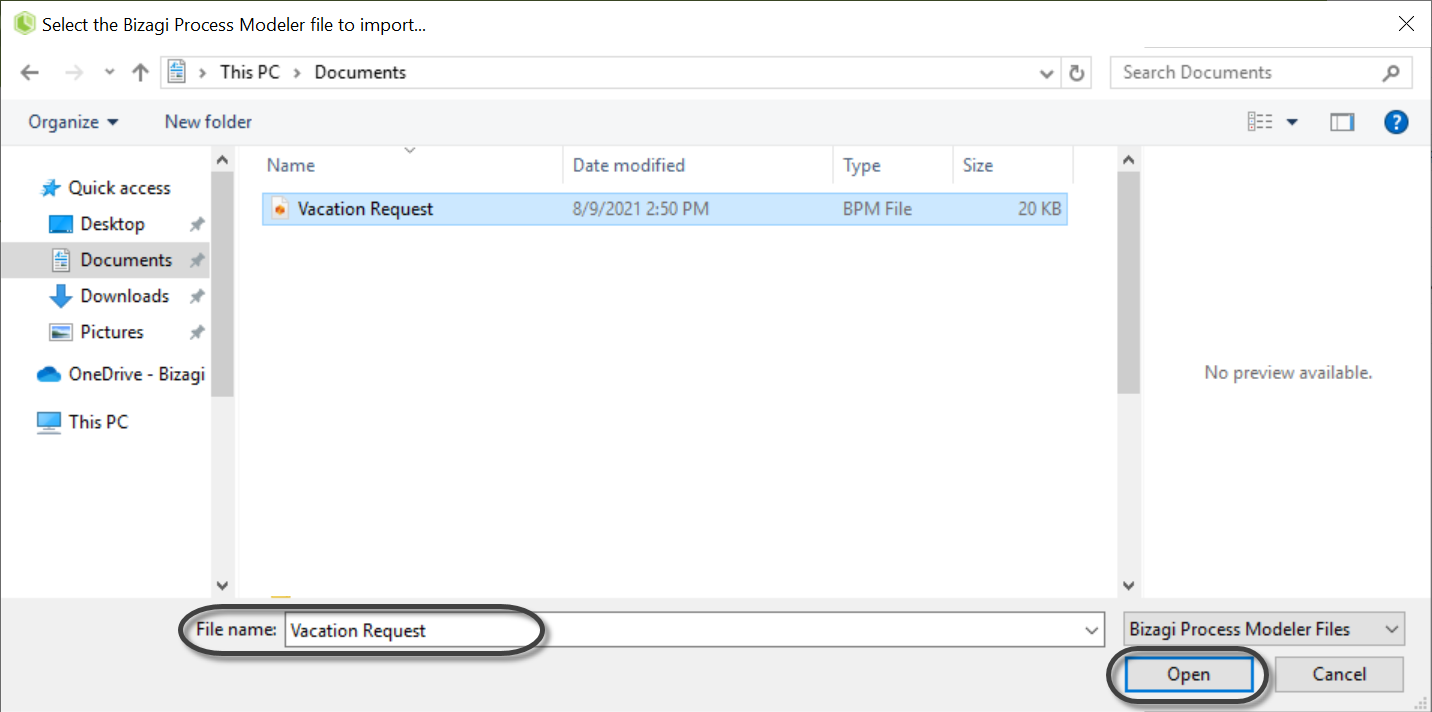Click the pin icon next to Desktop

[197, 225]
